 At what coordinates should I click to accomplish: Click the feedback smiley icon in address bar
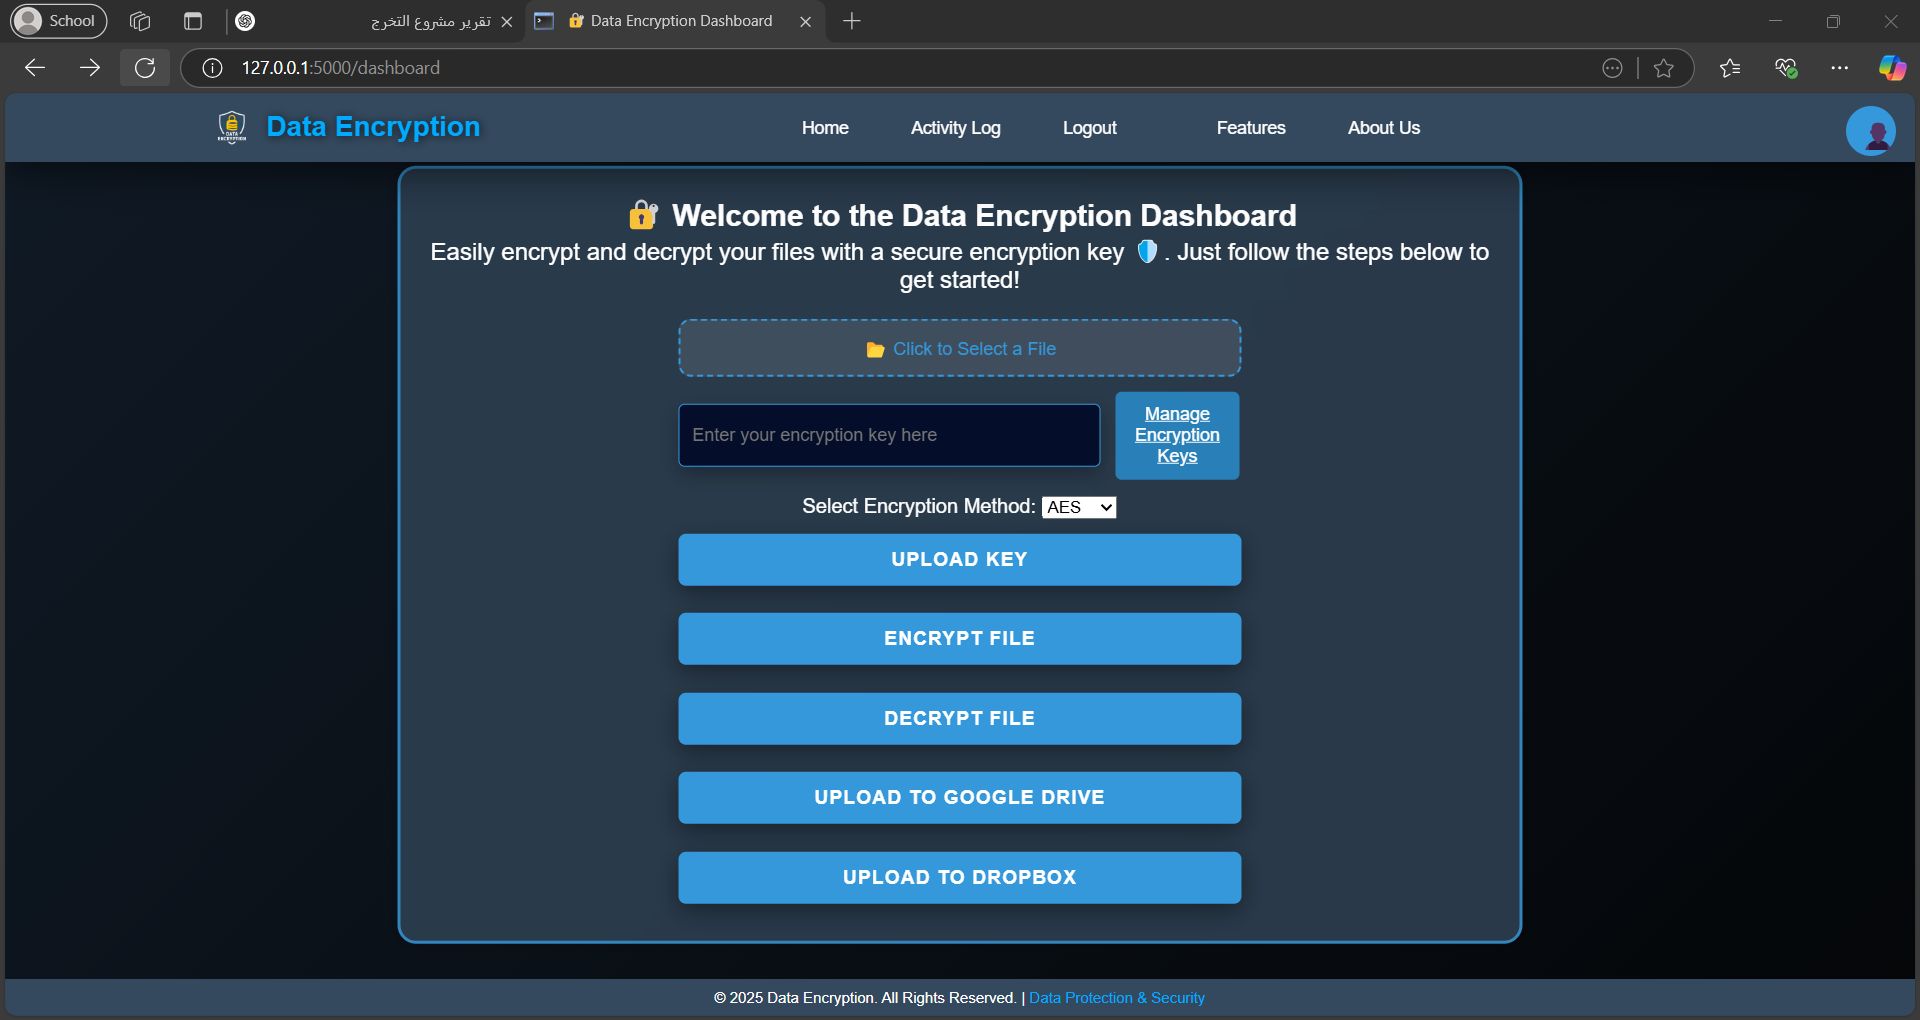1612,68
